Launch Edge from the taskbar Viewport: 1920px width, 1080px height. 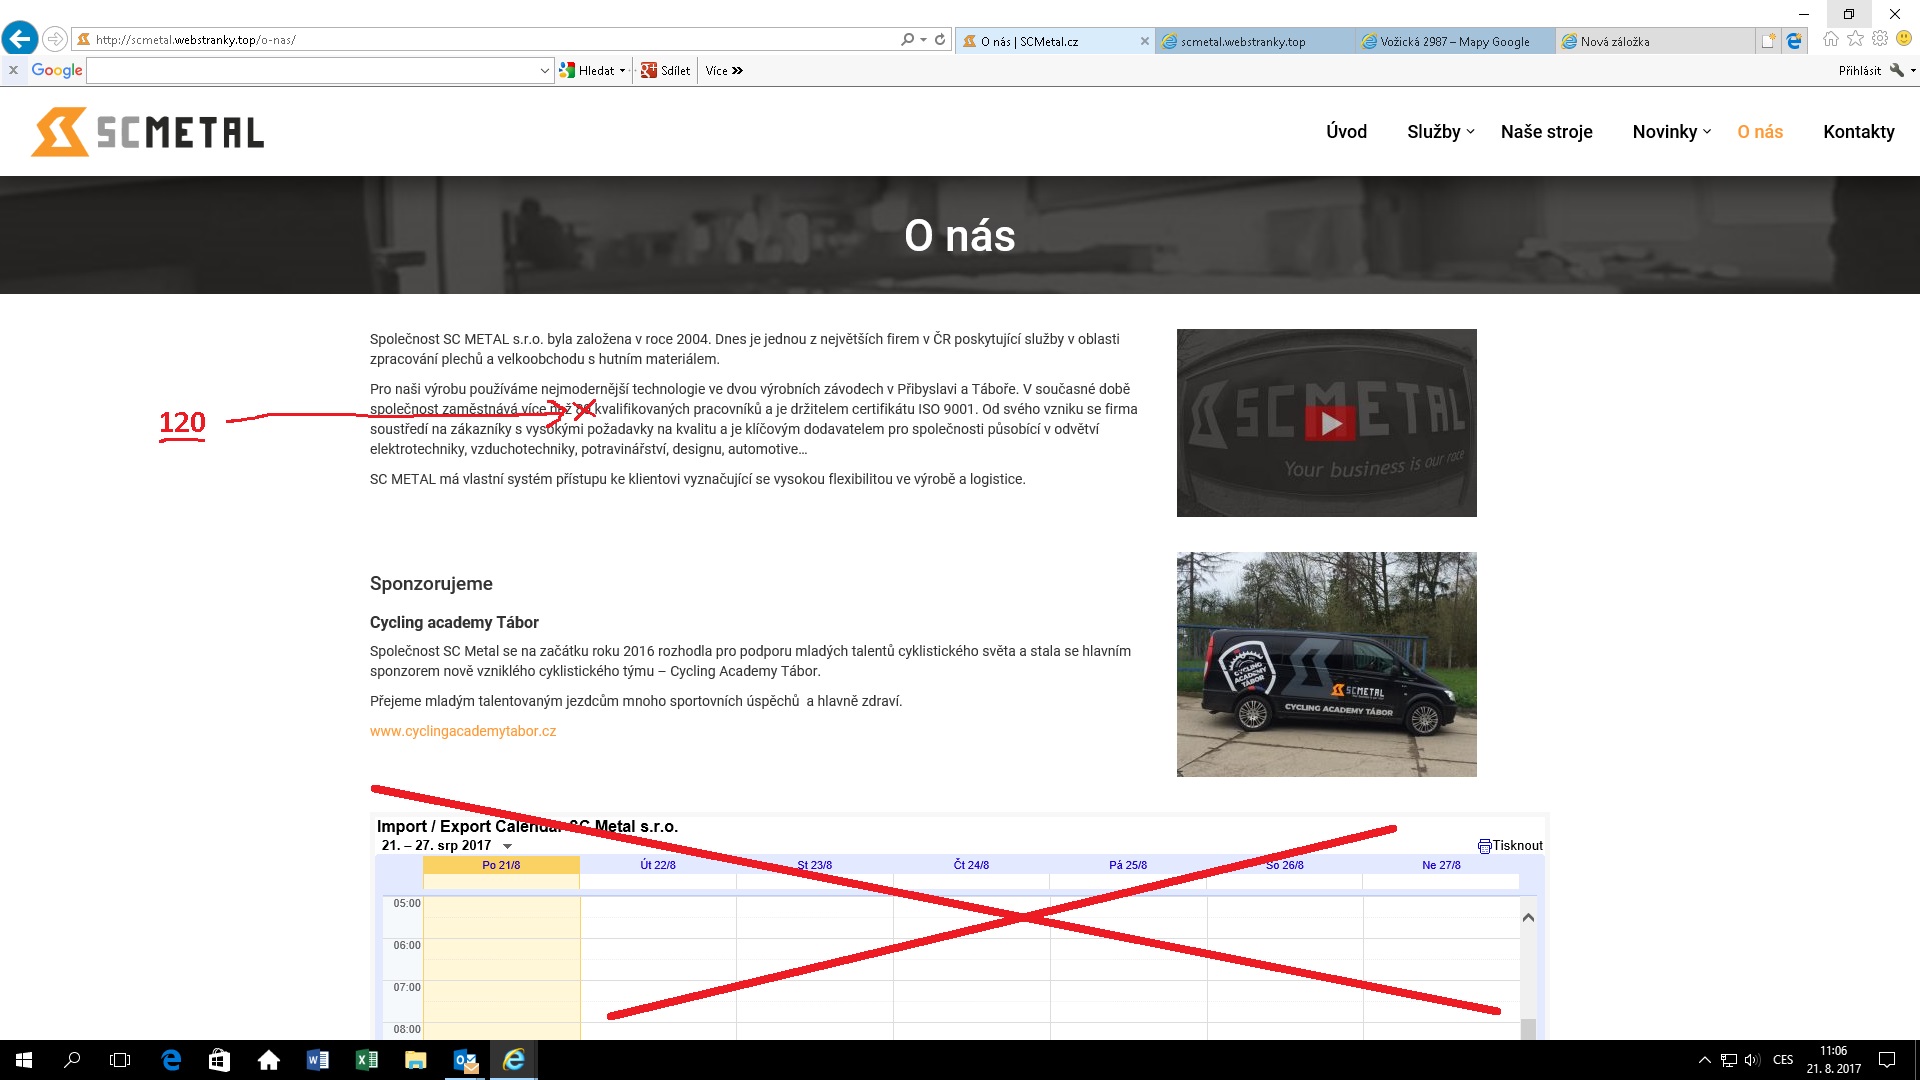(171, 1060)
